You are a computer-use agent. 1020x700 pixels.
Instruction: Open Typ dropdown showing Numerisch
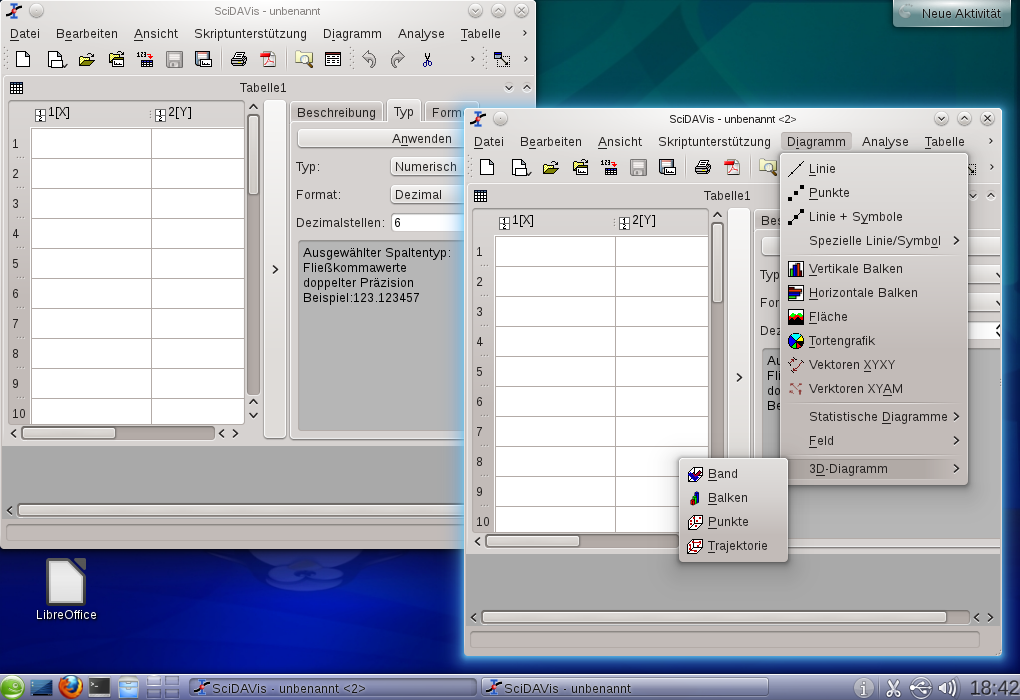[x=427, y=167]
